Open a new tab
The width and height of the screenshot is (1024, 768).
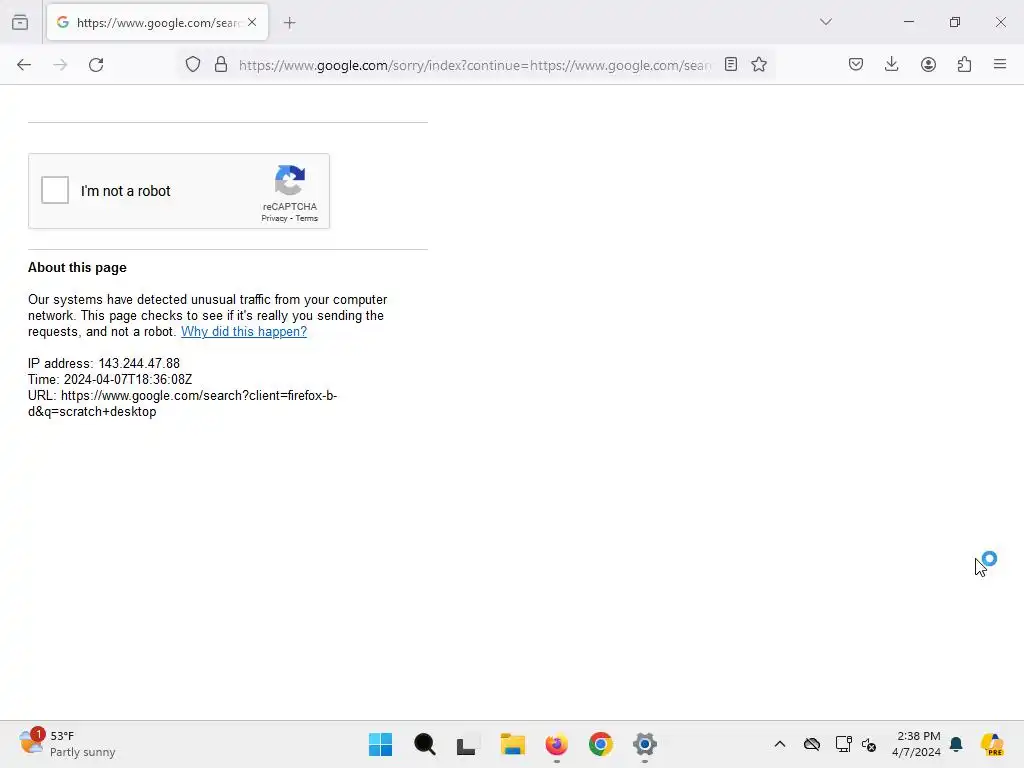tap(290, 23)
